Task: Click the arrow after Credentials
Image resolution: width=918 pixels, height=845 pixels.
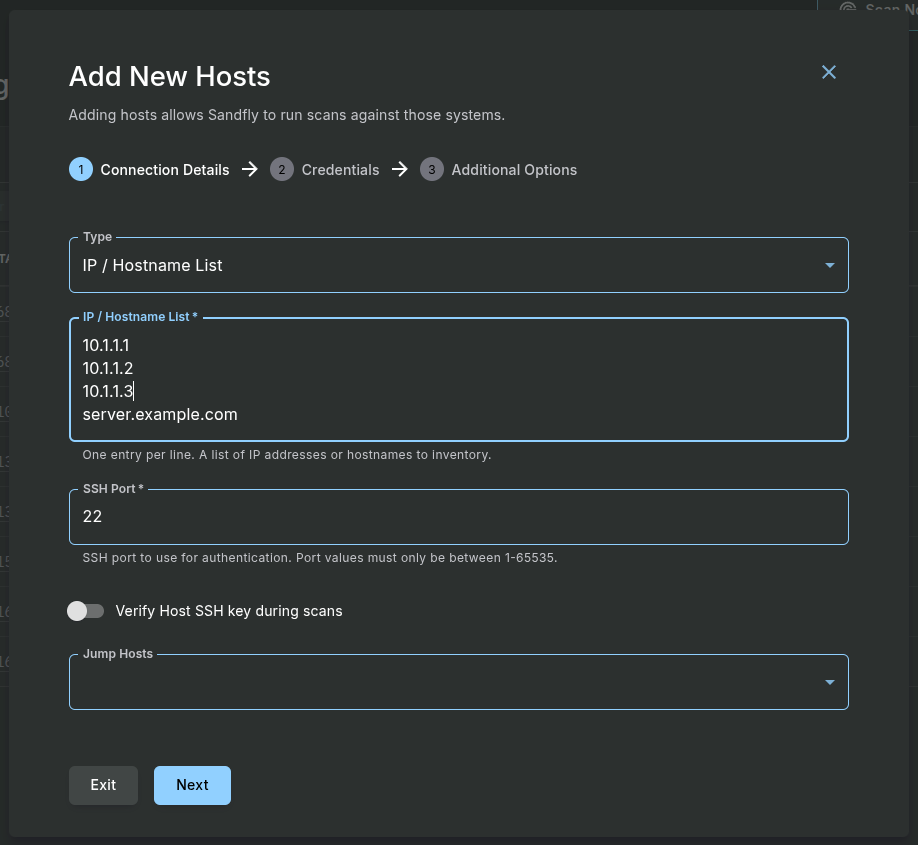Action: (x=400, y=170)
